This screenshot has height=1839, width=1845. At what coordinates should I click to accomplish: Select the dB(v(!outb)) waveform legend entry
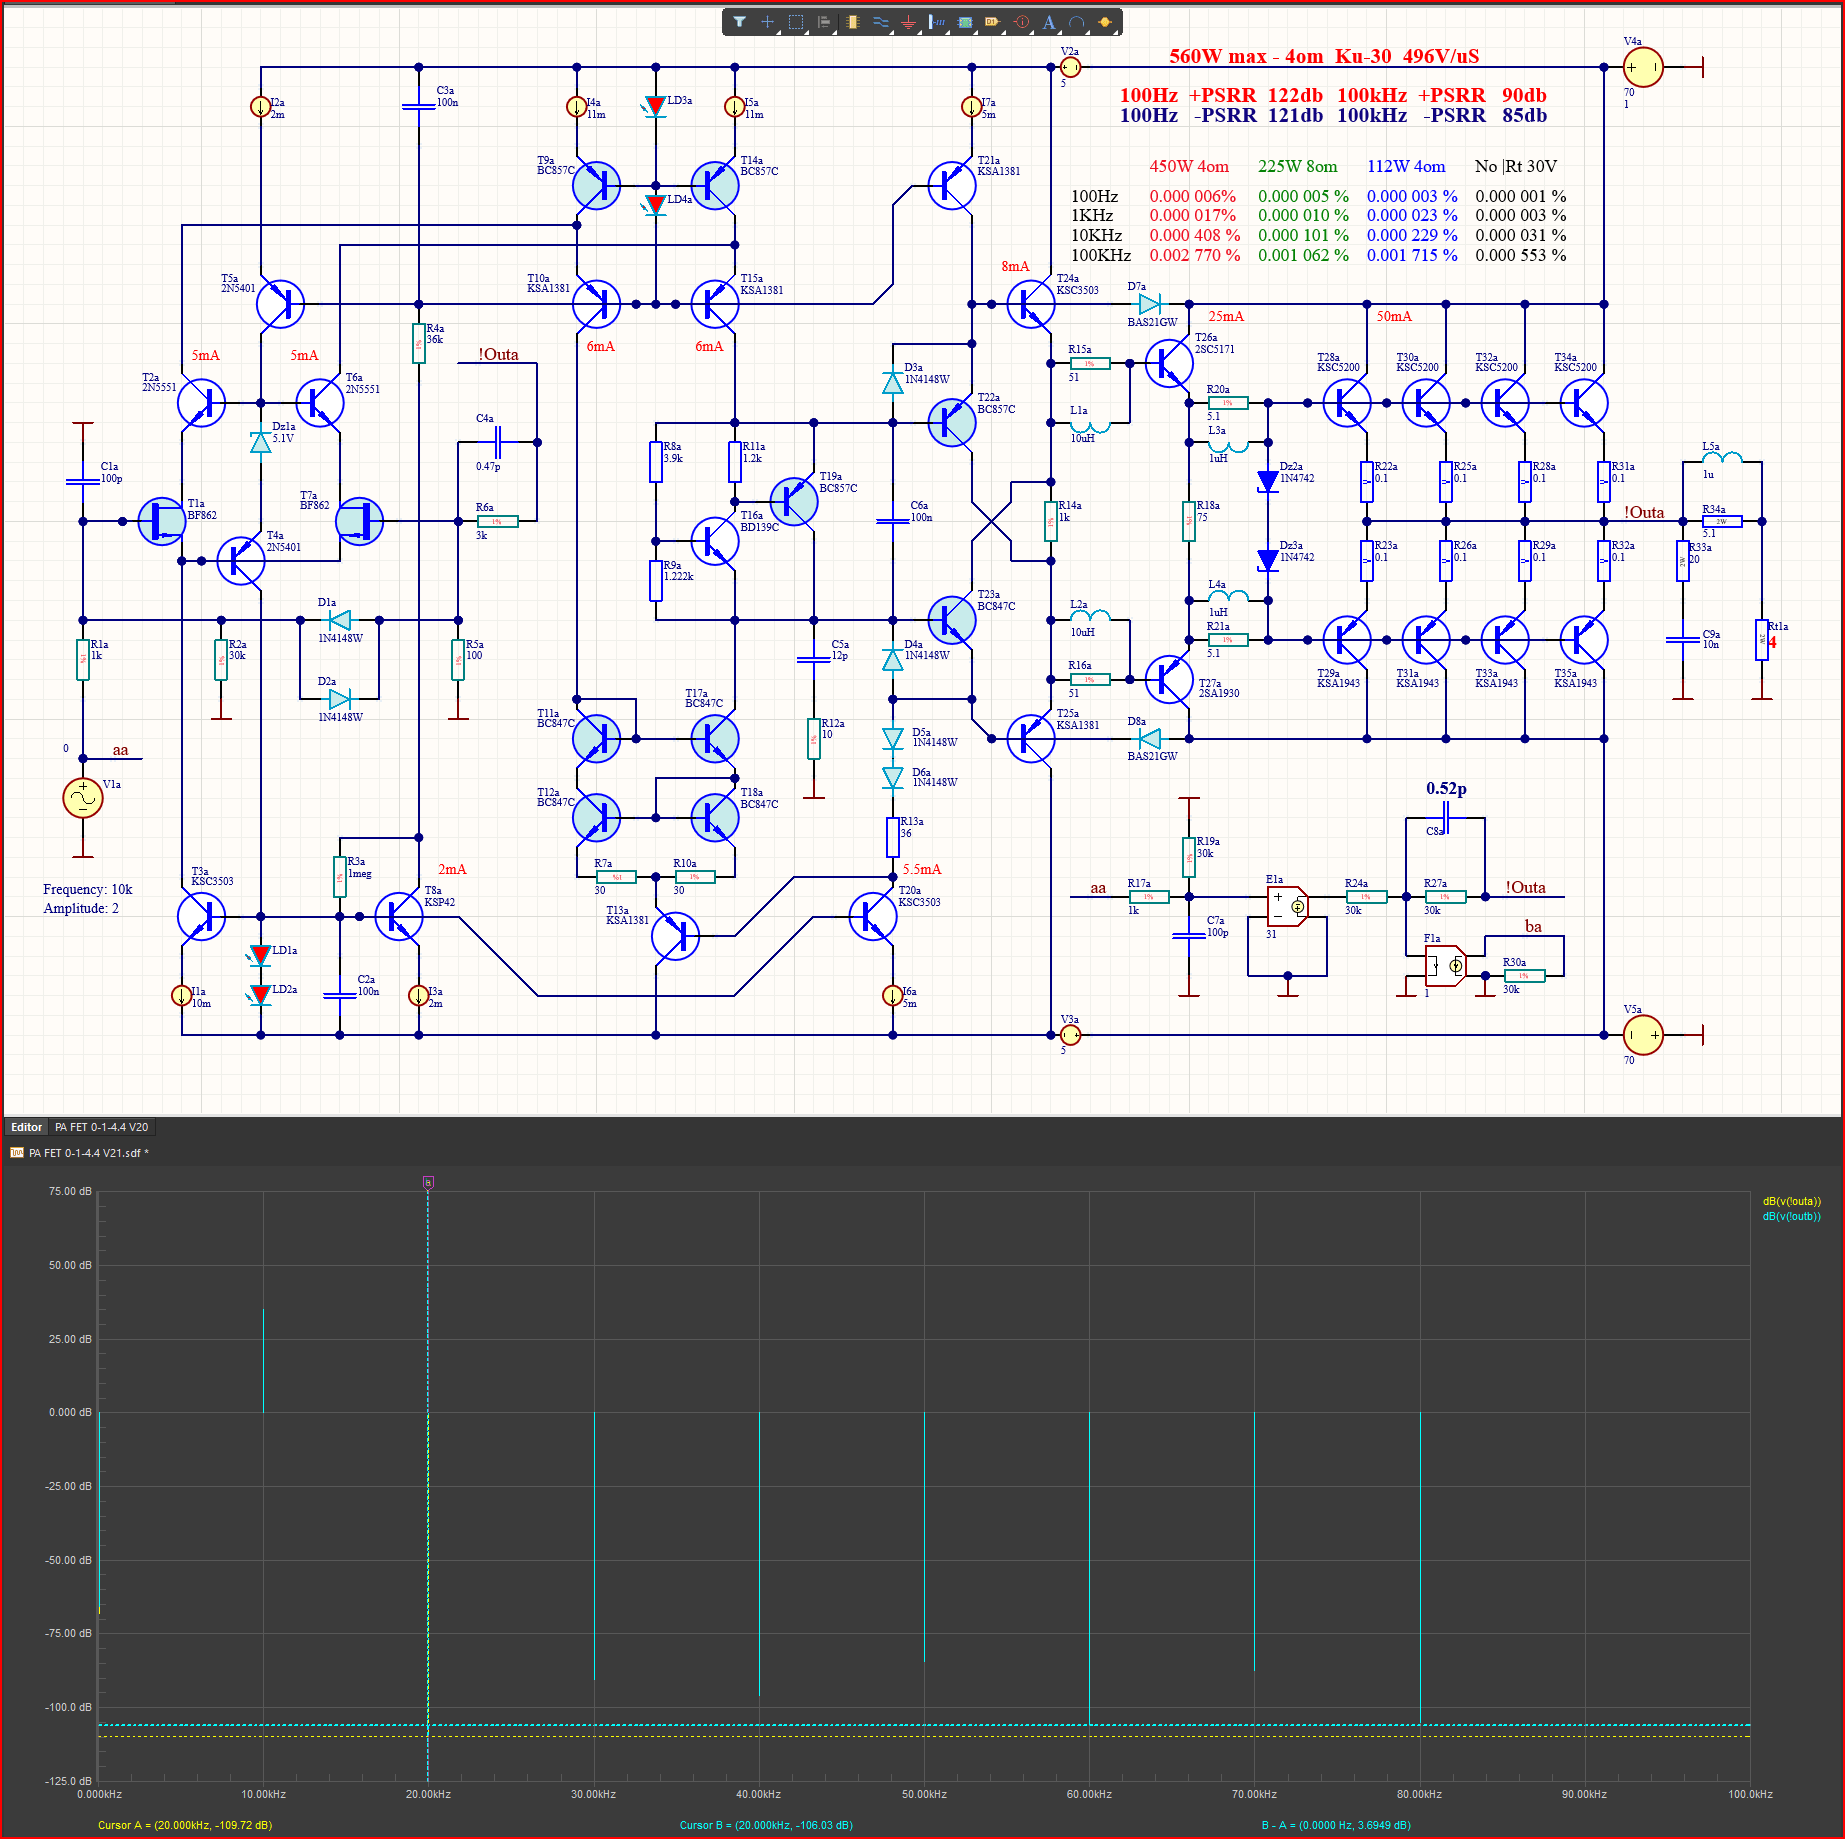[1791, 1216]
